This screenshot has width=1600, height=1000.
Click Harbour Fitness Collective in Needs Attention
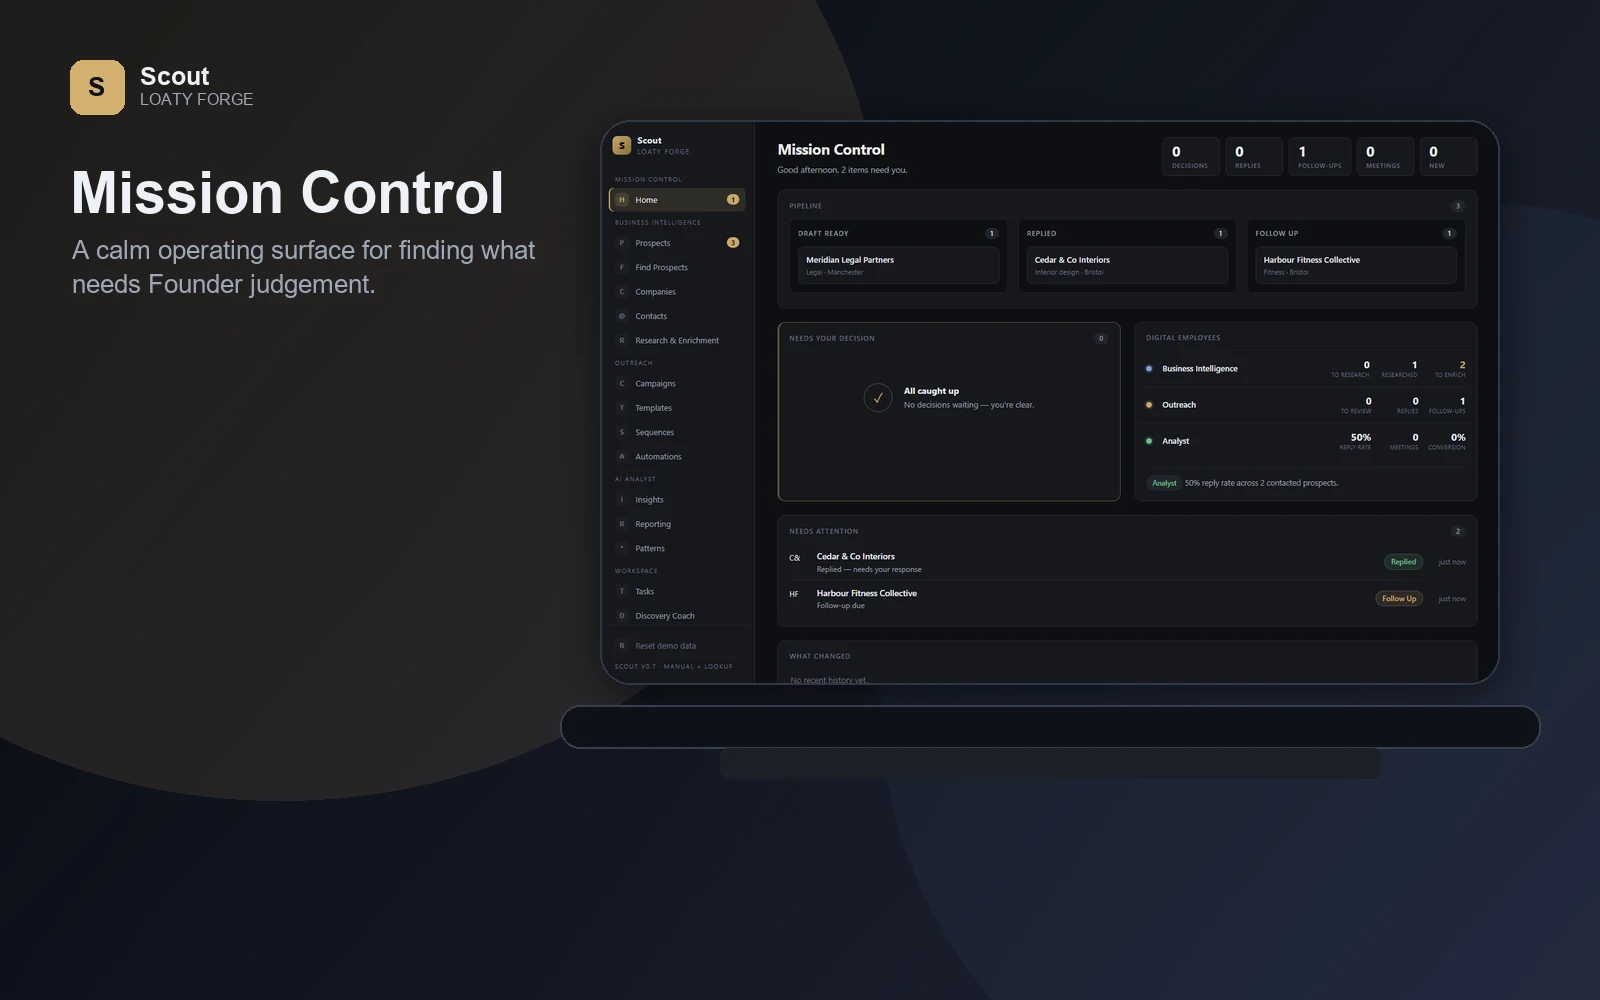pos(867,594)
